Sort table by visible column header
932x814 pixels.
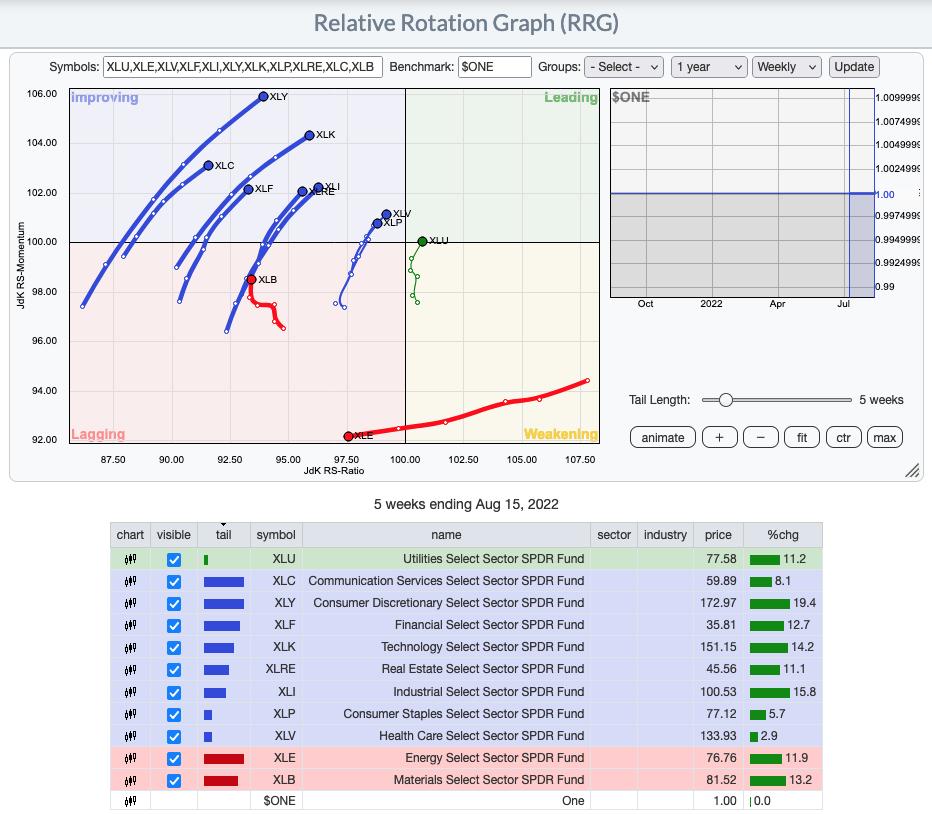(174, 535)
